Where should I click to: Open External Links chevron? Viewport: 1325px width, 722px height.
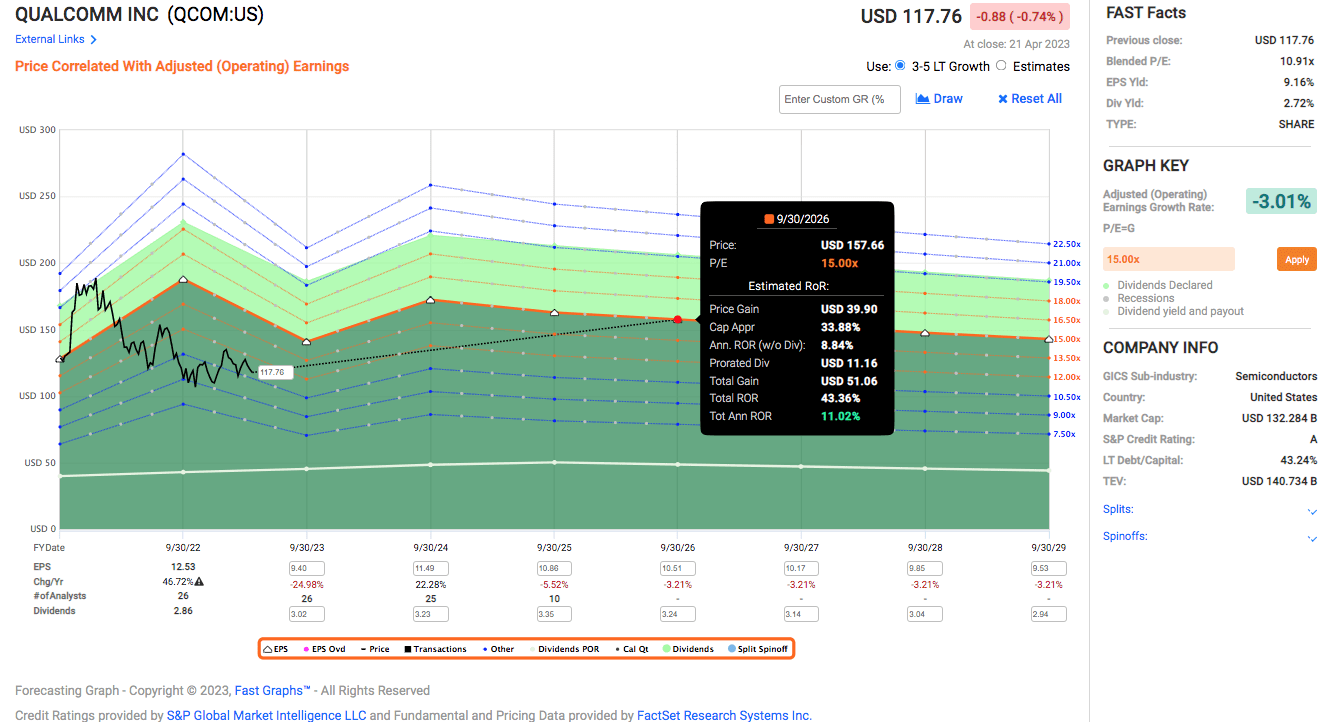click(x=93, y=40)
